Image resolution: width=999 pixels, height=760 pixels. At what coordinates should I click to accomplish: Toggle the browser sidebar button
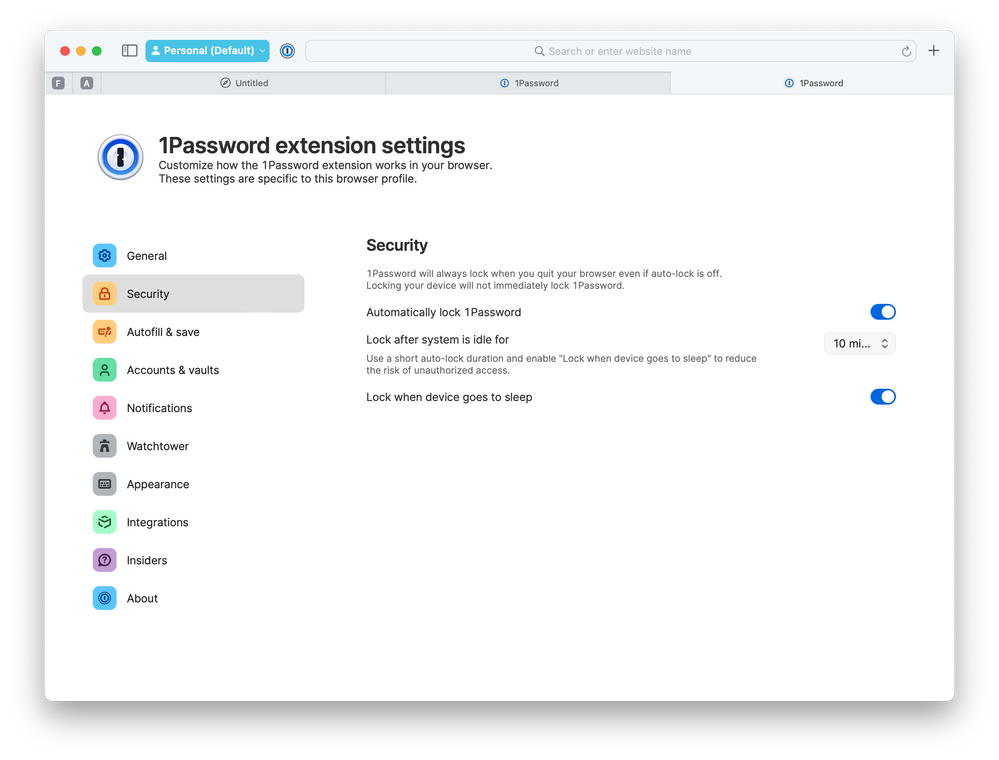tap(130, 51)
